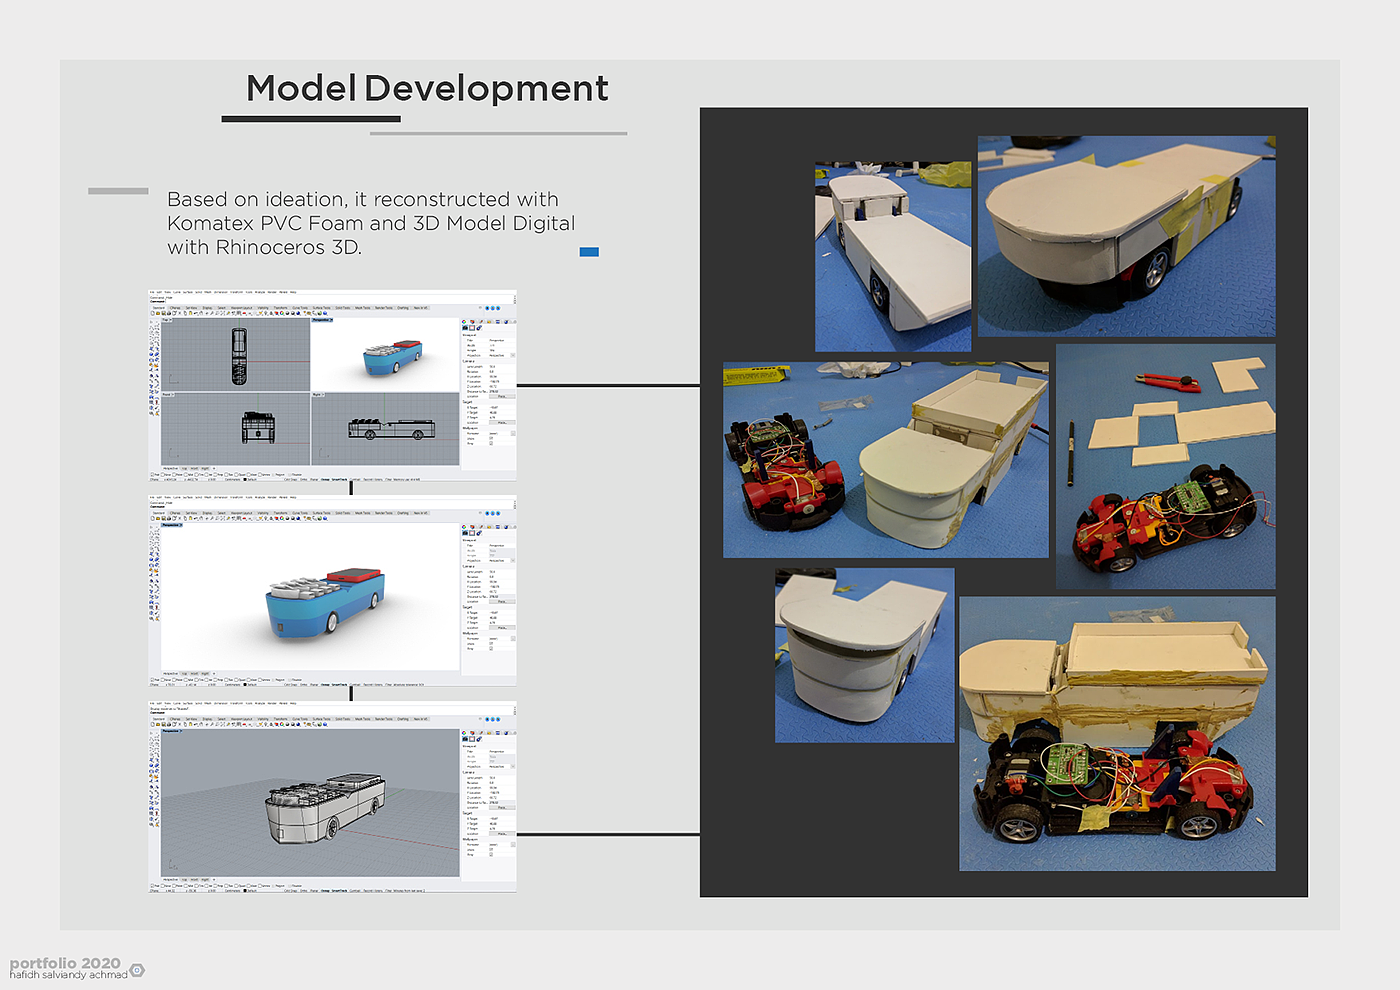Image resolution: width=1400 pixels, height=990 pixels.
Task: Click the print icon in the top Rhino toolbar
Action: pyautogui.click(x=169, y=313)
